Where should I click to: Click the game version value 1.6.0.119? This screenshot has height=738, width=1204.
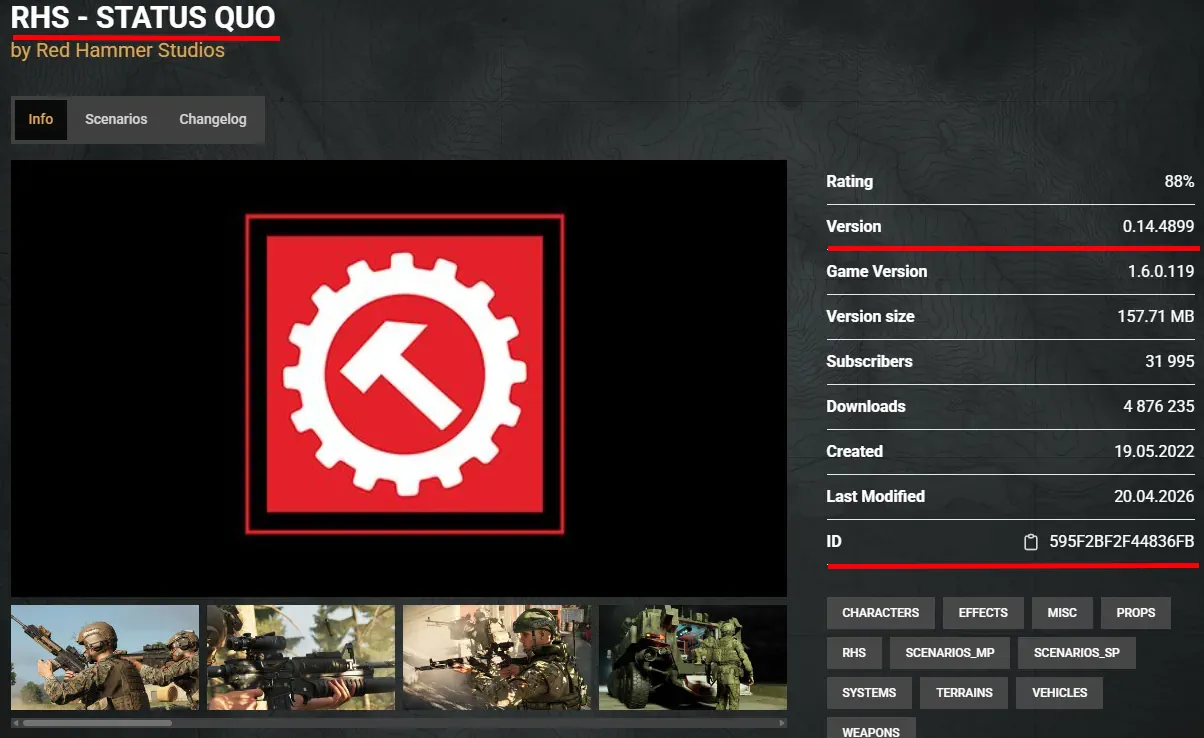pyautogui.click(x=1161, y=272)
